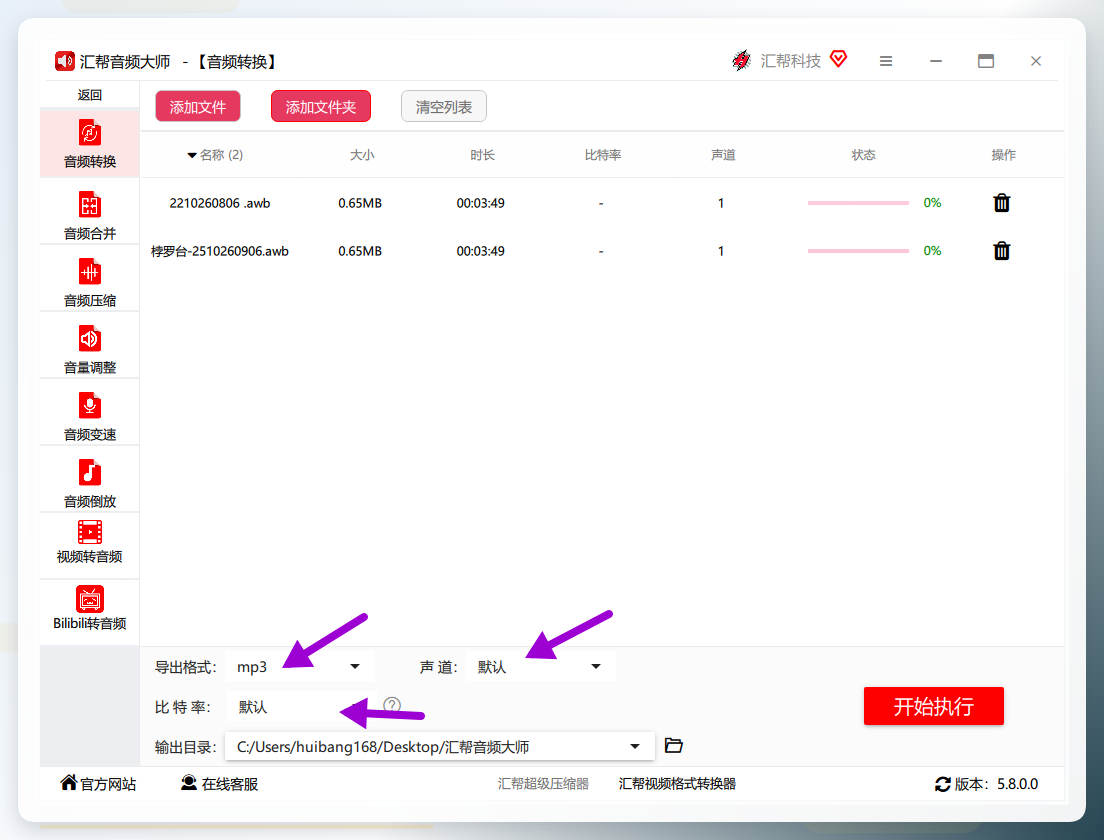Click 返回 to go back
Viewport: 1104px width, 840px height.
[89, 95]
